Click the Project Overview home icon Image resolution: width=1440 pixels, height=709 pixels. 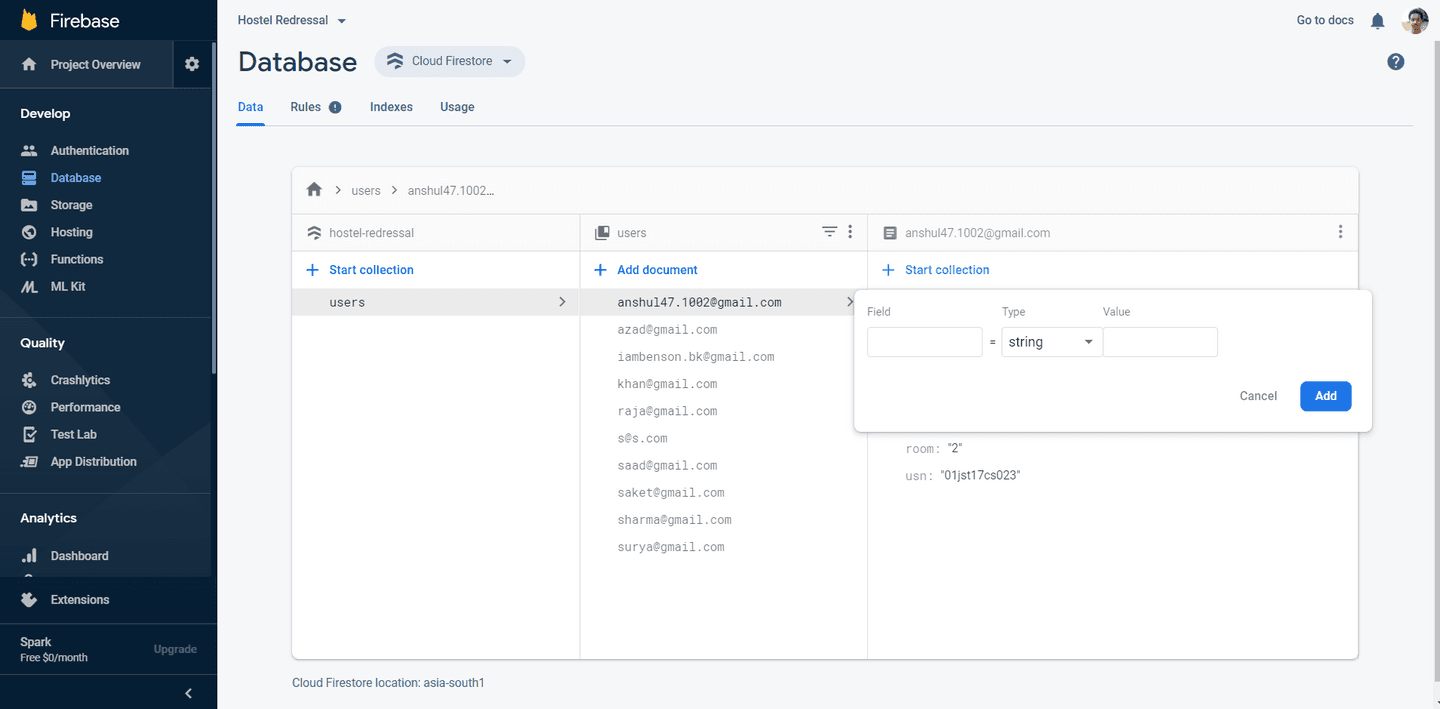[x=29, y=64]
